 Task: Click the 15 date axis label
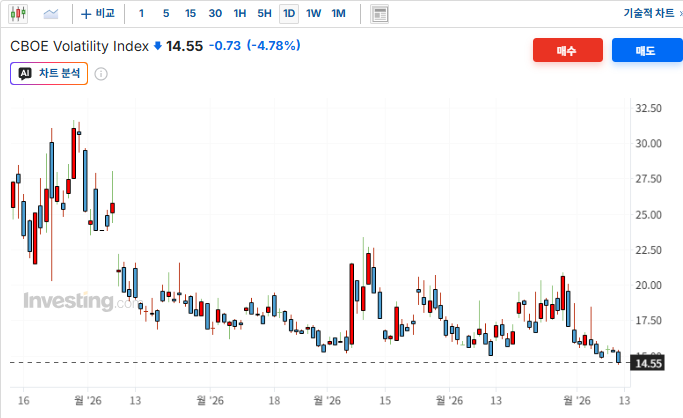coord(385,400)
